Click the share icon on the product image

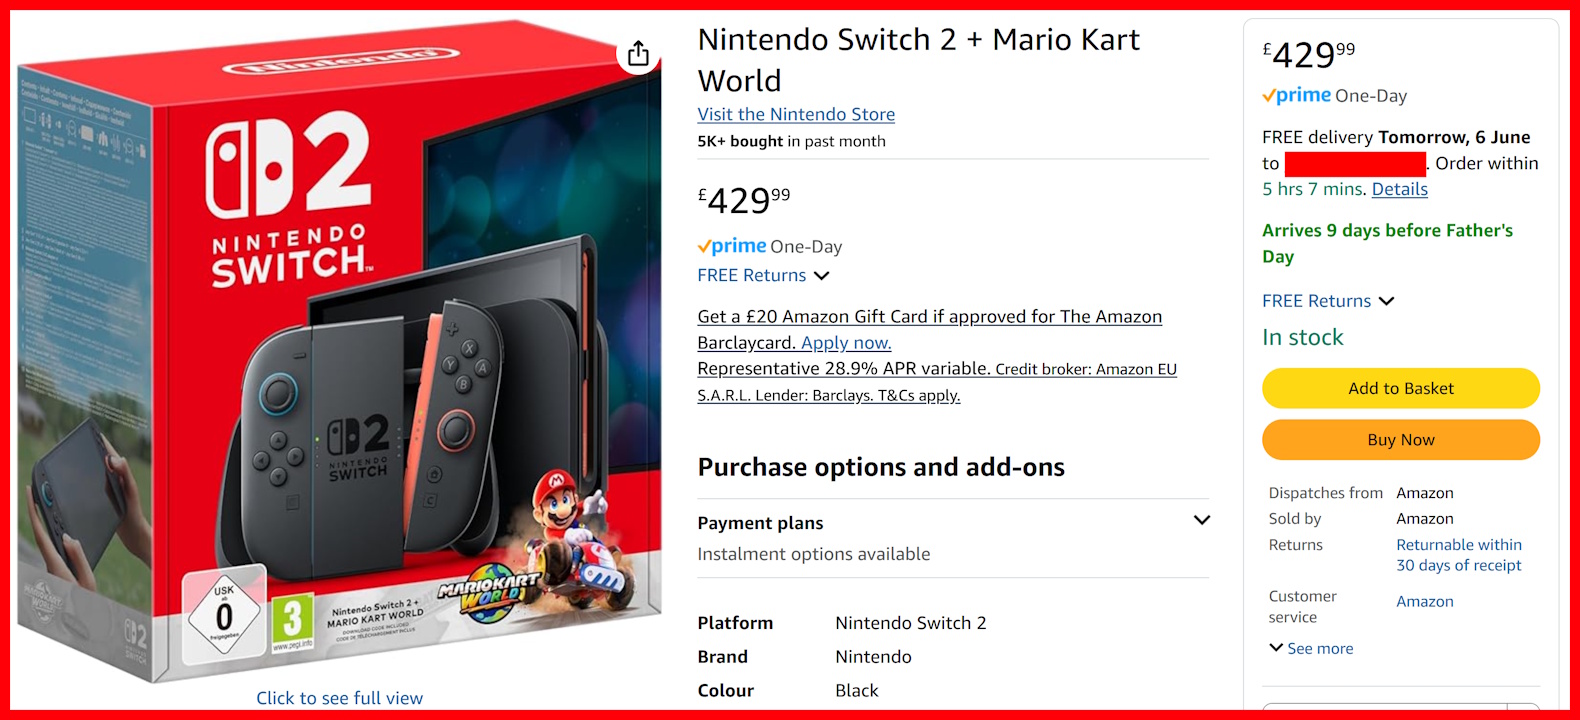click(x=639, y=55)
